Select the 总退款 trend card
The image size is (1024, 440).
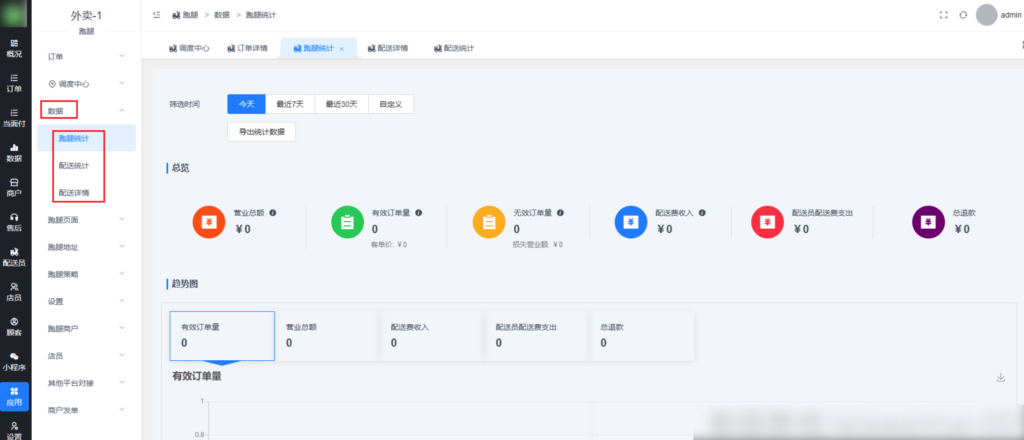point(642,336)
